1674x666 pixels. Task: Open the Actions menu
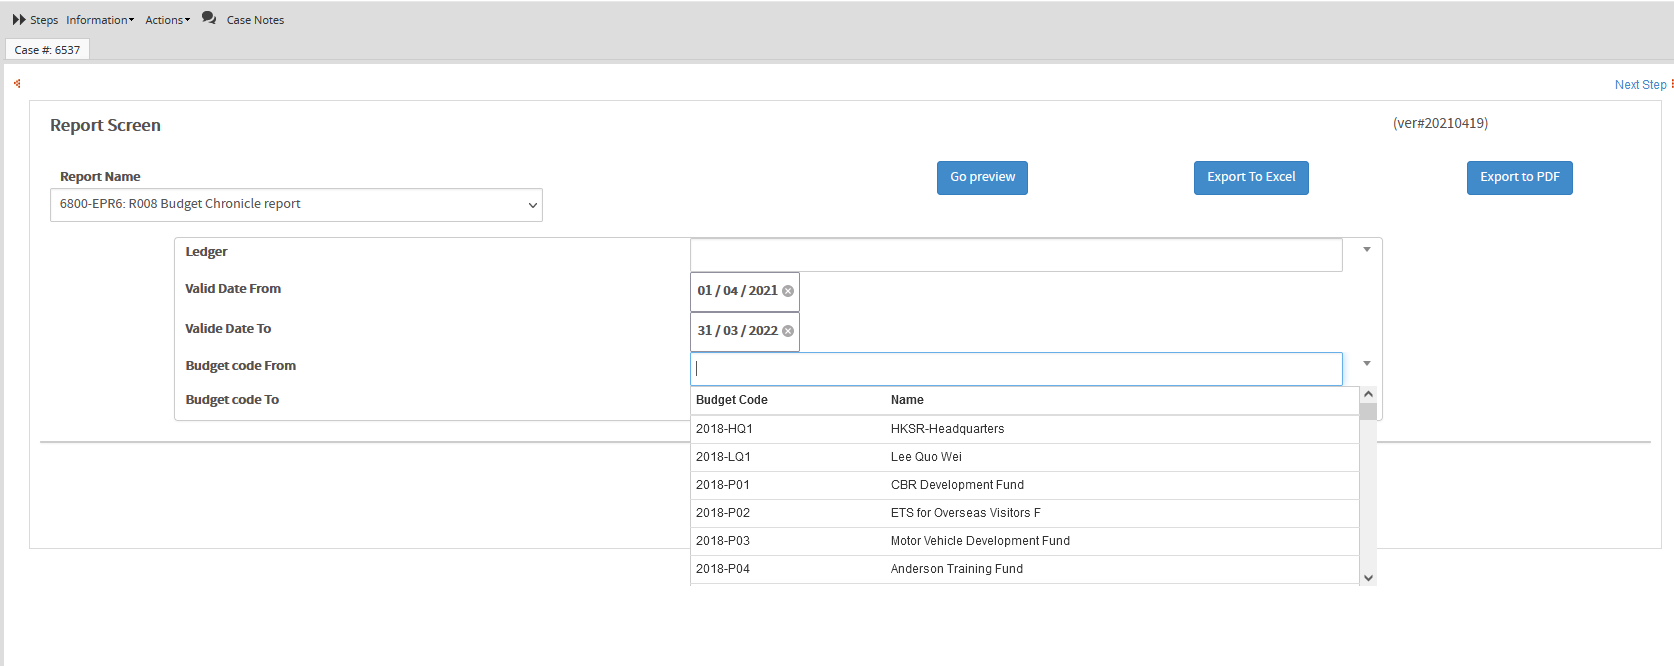pos(167,20)
